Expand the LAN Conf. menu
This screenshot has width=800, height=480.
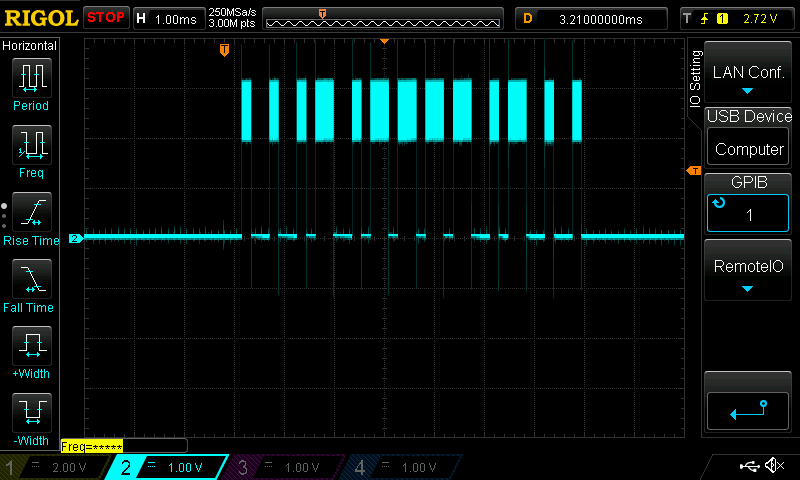click(x=747, y=73)
